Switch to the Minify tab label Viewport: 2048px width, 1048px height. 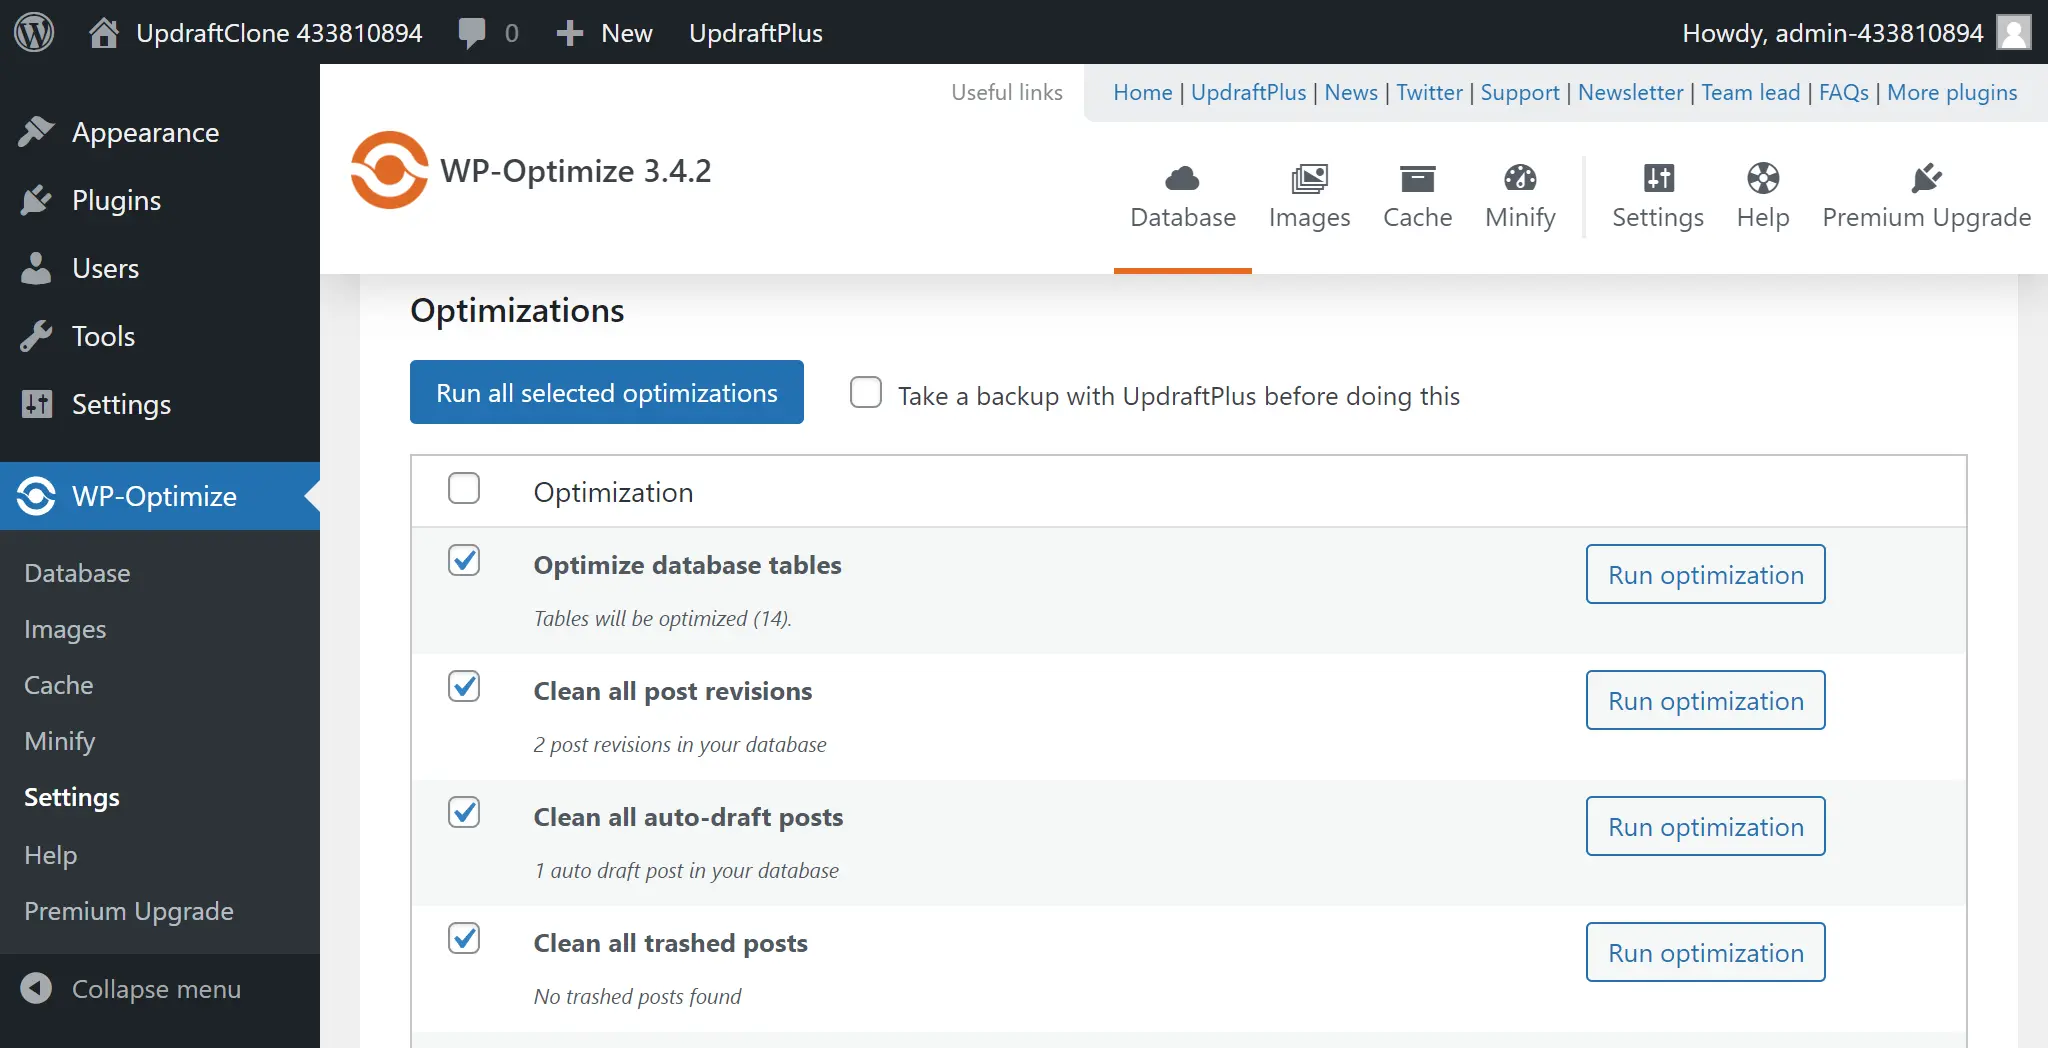(x=1520, y=217)
